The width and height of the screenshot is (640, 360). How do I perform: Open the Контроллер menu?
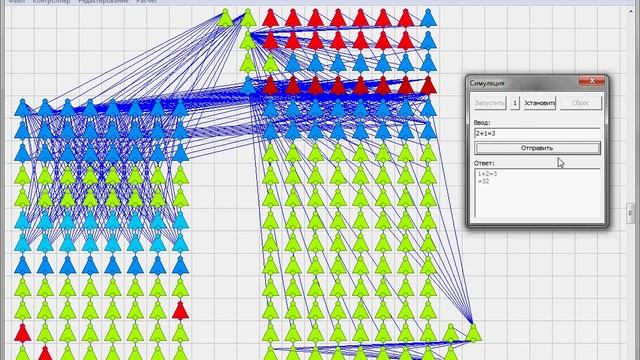(x=51, y=2)
